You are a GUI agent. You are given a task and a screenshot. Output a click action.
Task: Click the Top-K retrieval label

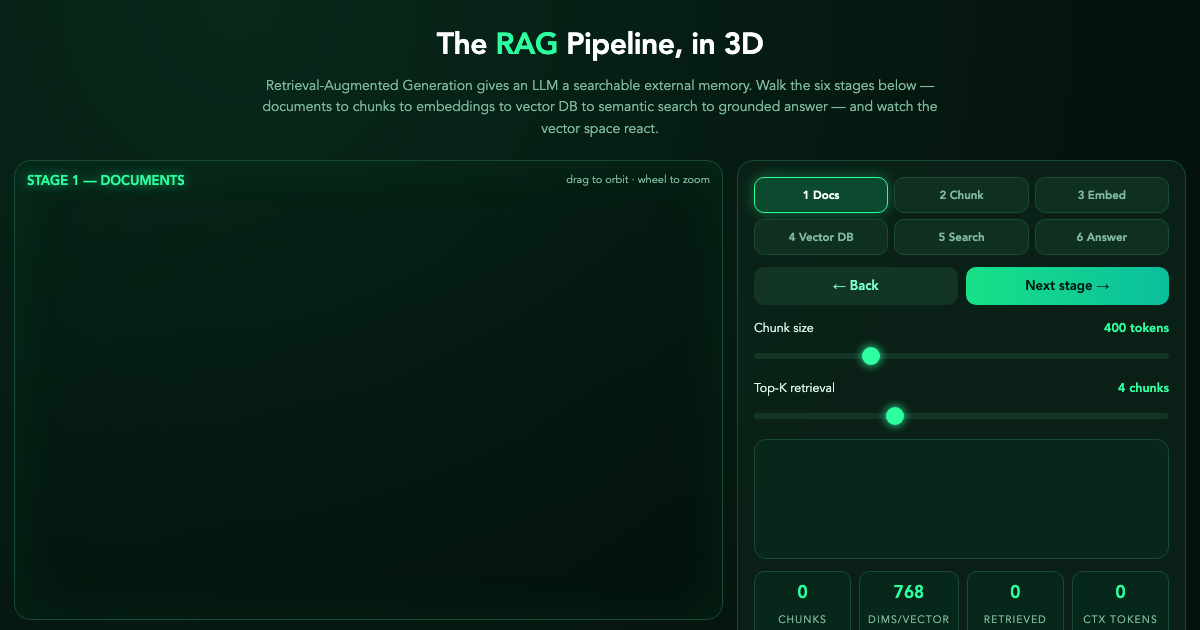tap(794, 388)
